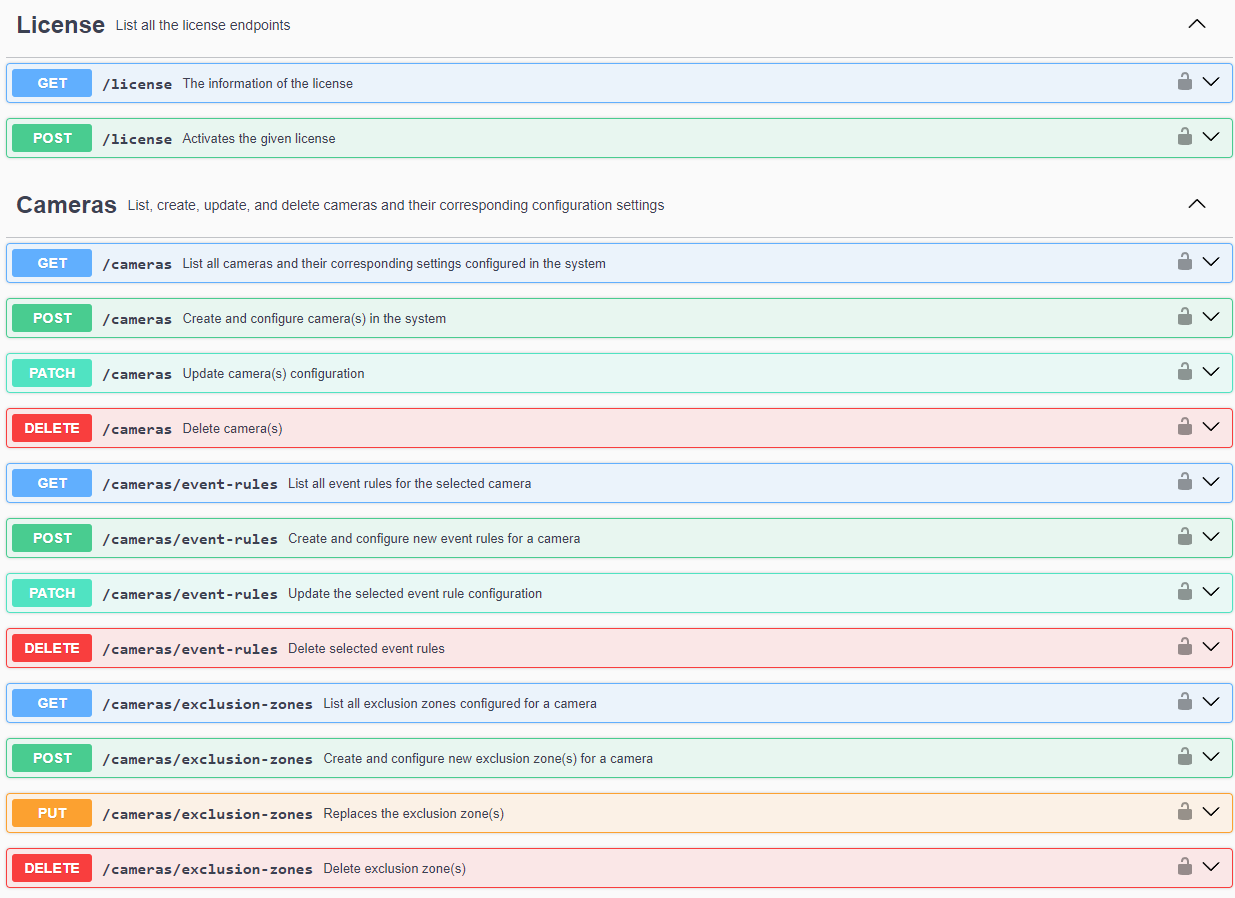Collapse the License section with its chevron

[1197, 24]
